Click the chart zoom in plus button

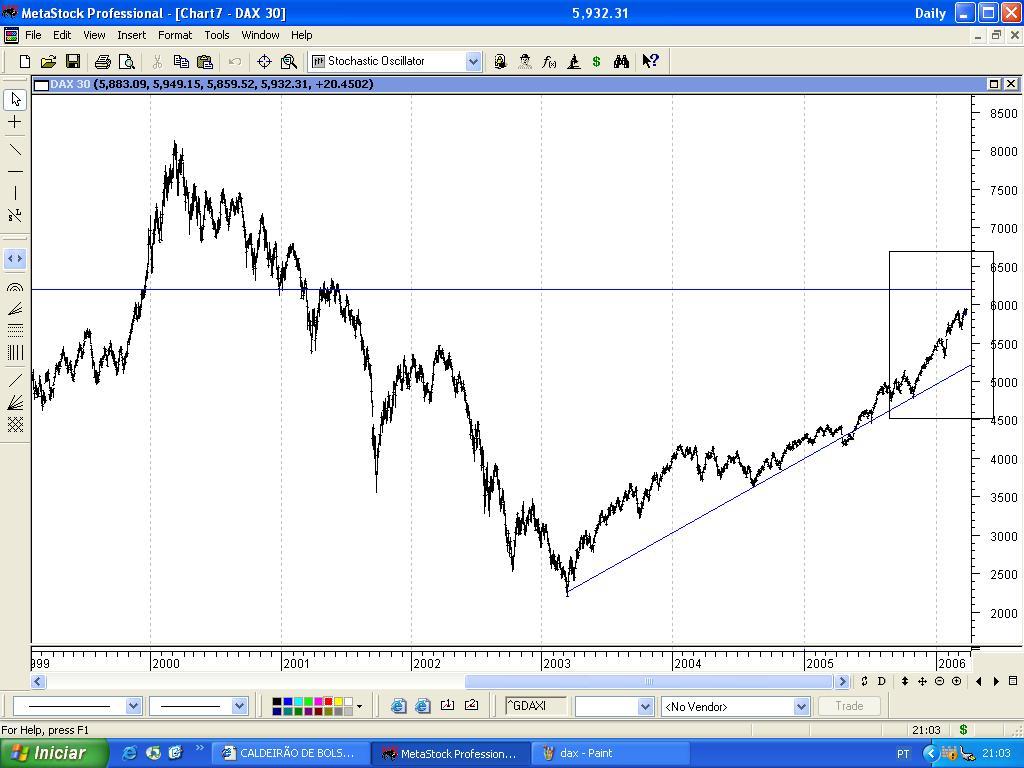click(957, 681)
